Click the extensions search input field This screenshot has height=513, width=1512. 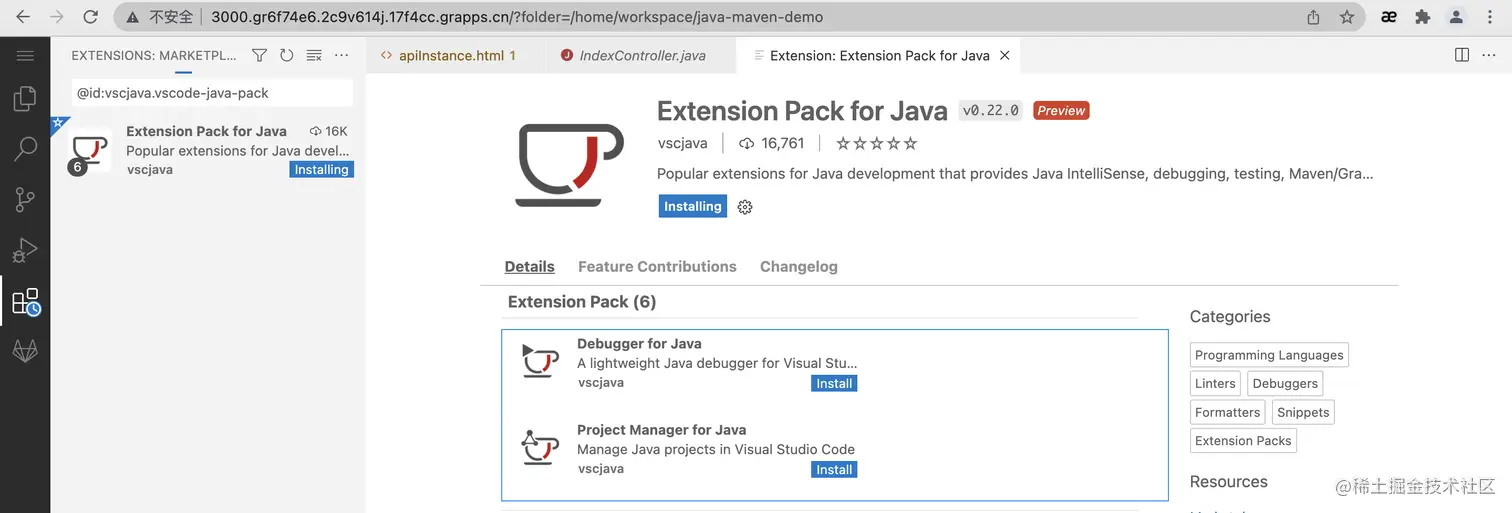pyautogui.click(x=213, y=93)
